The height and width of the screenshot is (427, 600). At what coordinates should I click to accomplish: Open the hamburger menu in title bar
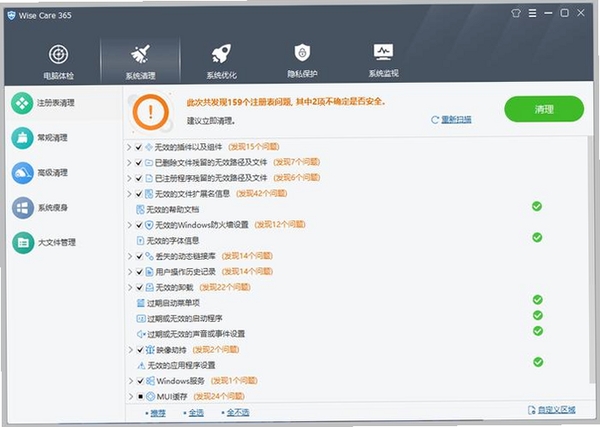coord(532,13)
